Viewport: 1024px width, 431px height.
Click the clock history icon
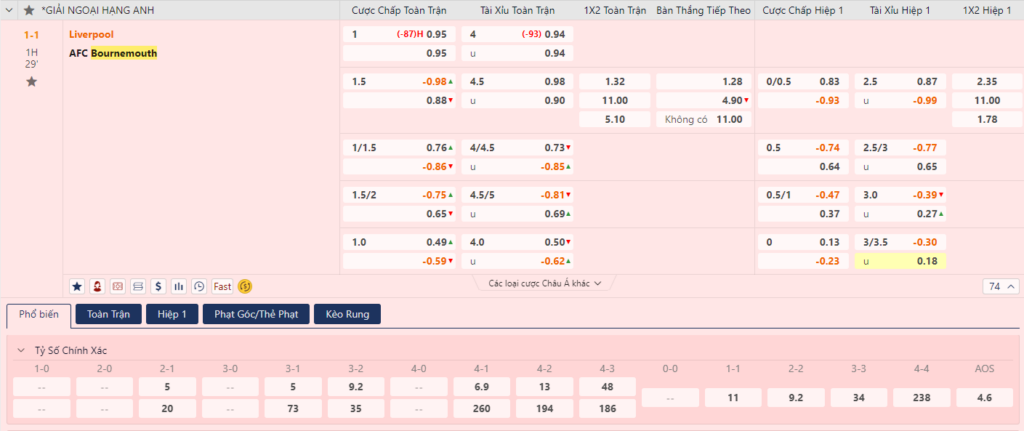pyautogui.click(x=199, y=286)
